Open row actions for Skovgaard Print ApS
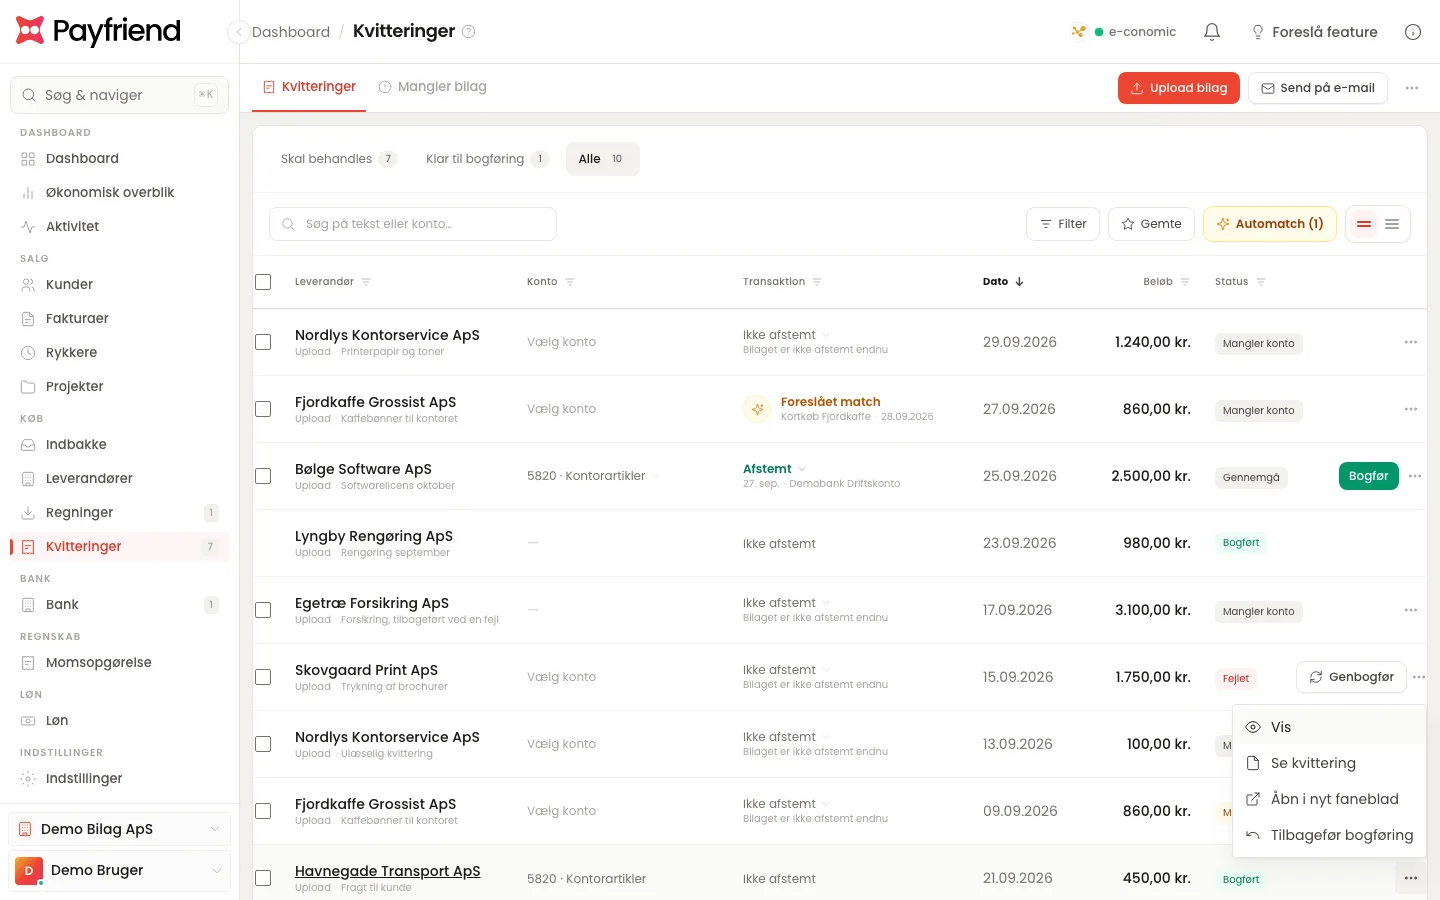 tap(1419, 677)
